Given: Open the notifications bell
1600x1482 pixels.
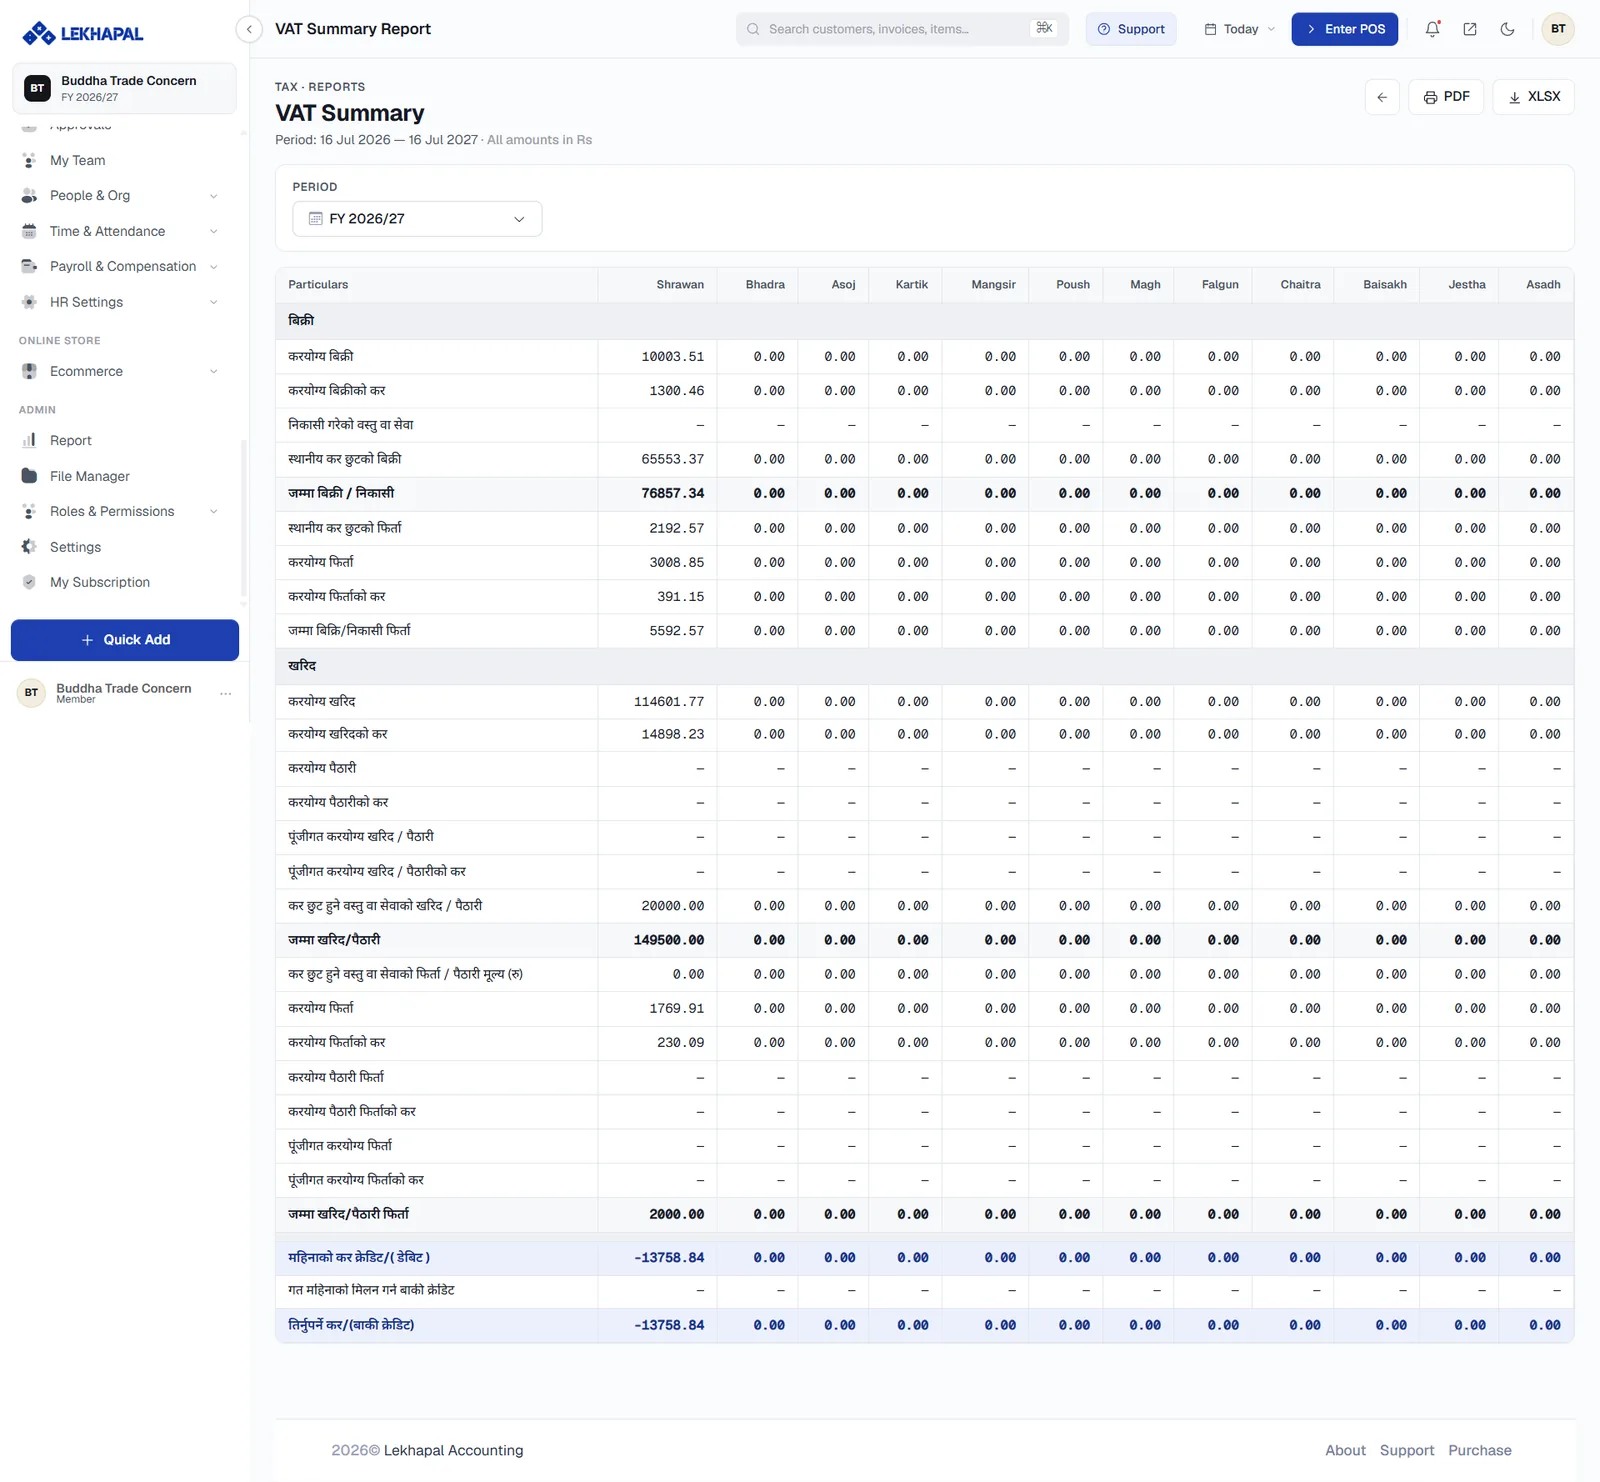Looking at the screenshot, I should click(x=1432, y=29).
